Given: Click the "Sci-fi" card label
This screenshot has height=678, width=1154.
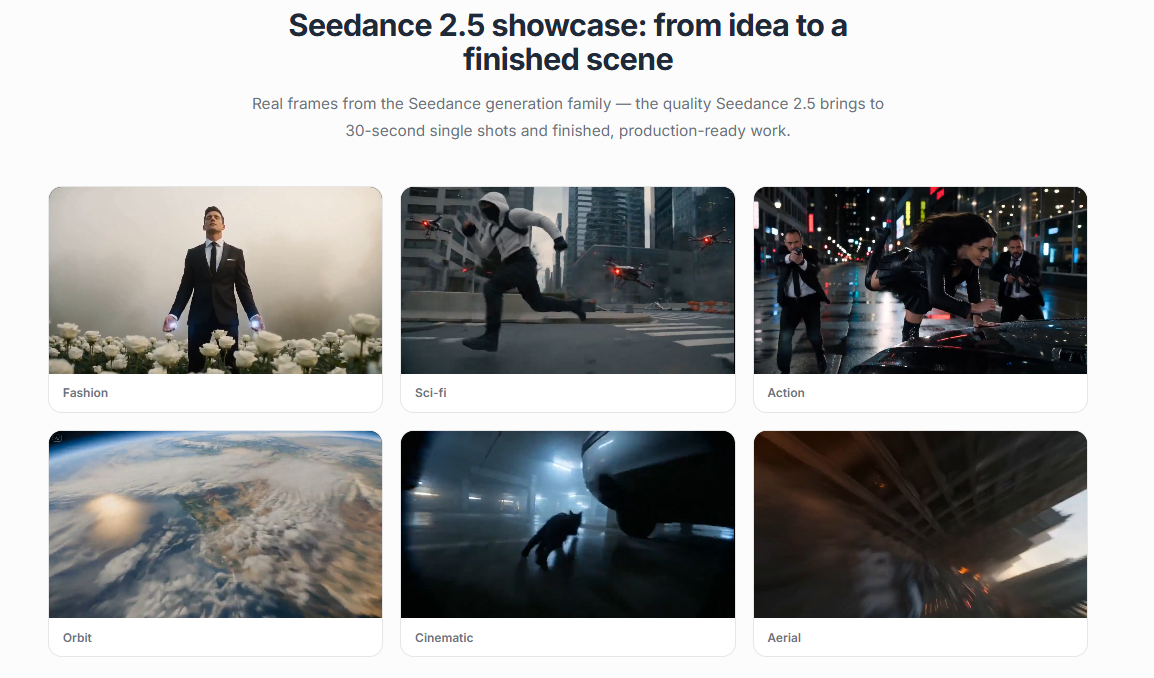Looking at the screenshot, I should point(431,393).
